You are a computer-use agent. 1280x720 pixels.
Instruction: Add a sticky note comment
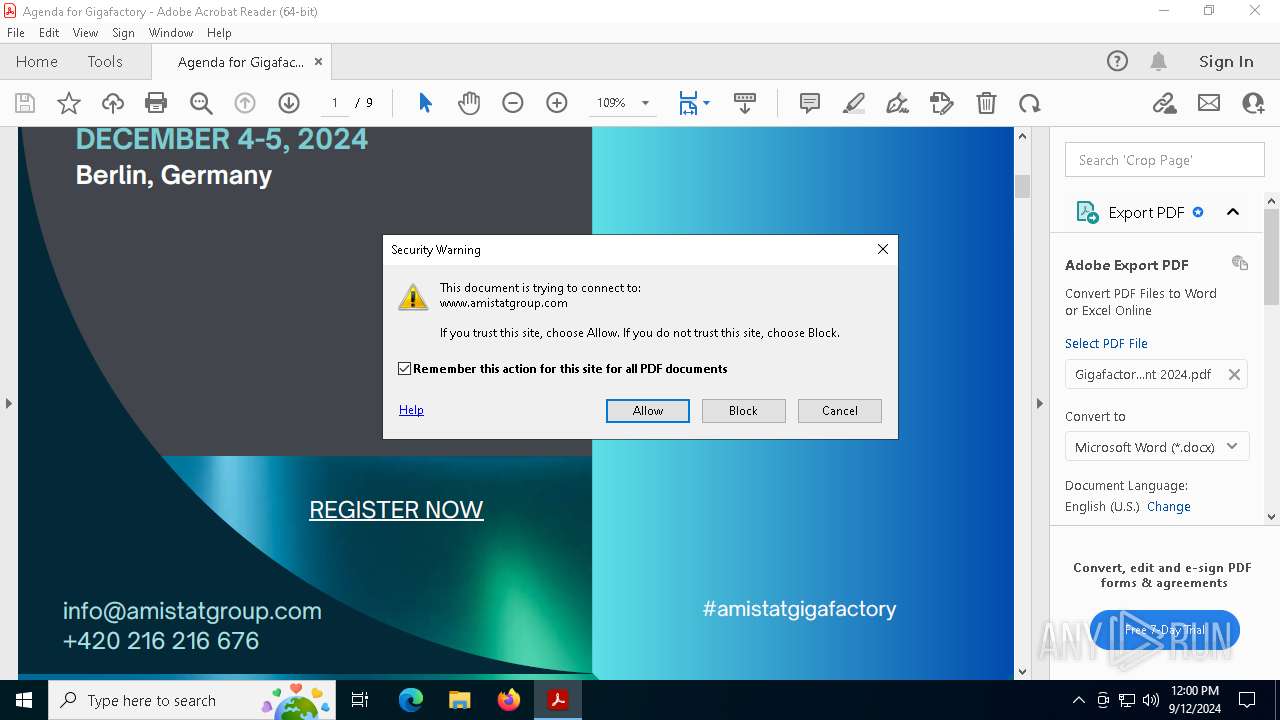point(810,103)
